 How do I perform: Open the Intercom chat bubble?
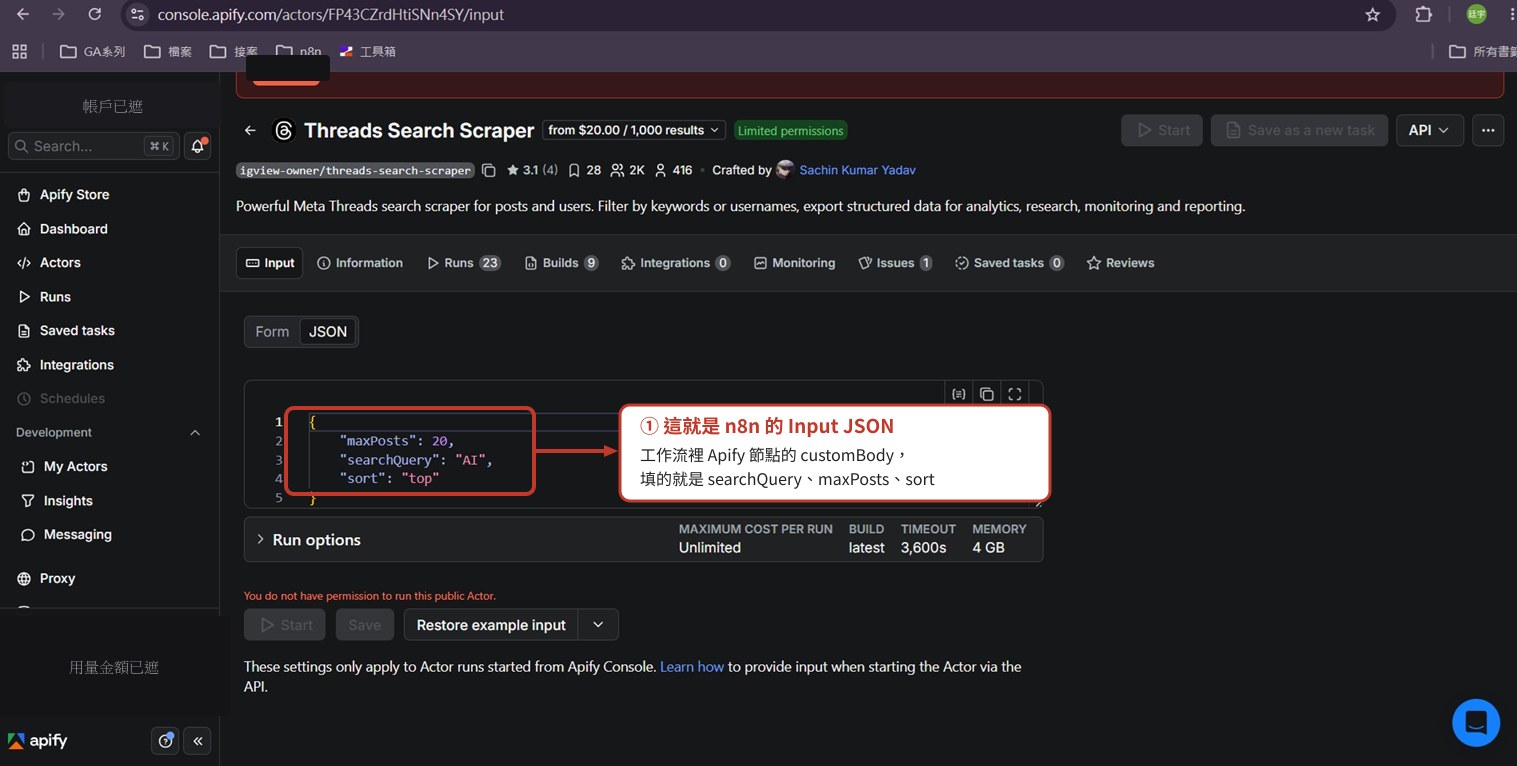(x=1476, y=722)
